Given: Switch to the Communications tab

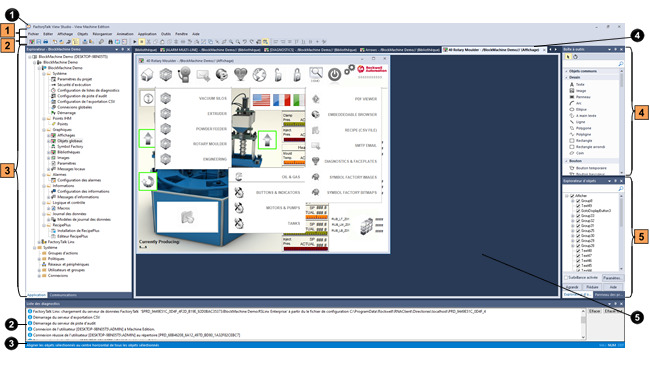Looking at the screenshot, I should click(63, 295).
